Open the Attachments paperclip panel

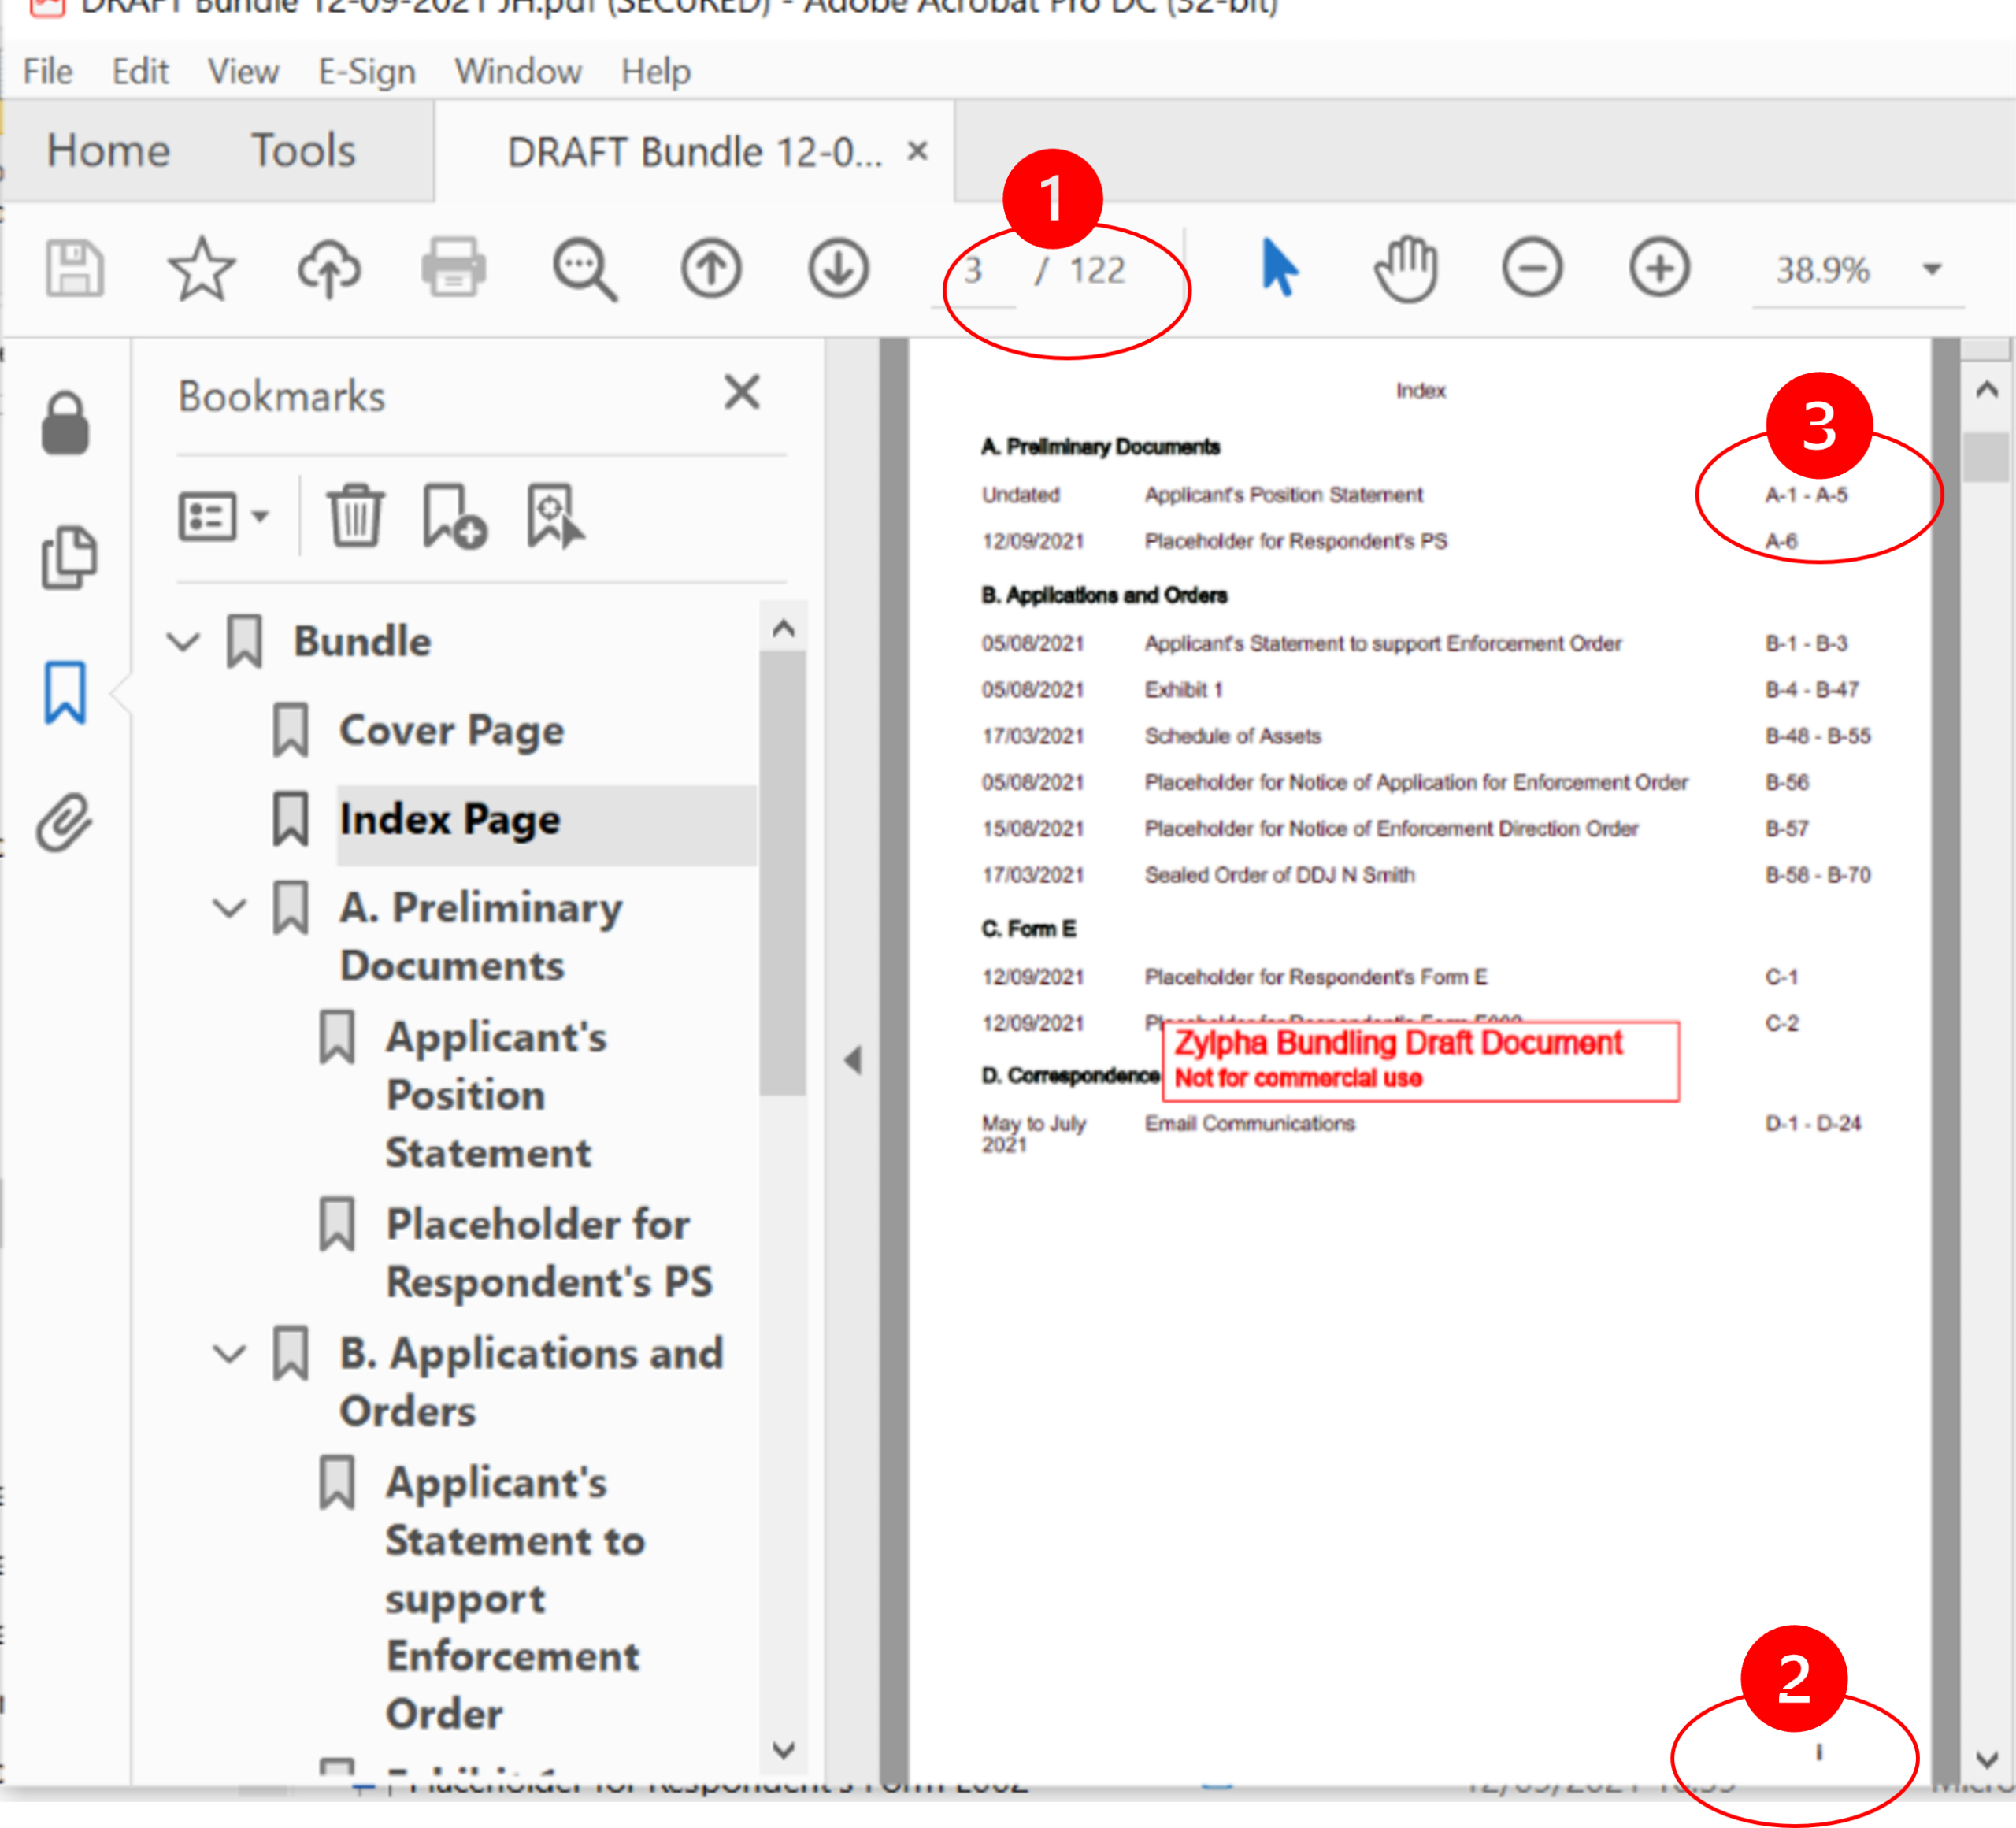(65, 822)
